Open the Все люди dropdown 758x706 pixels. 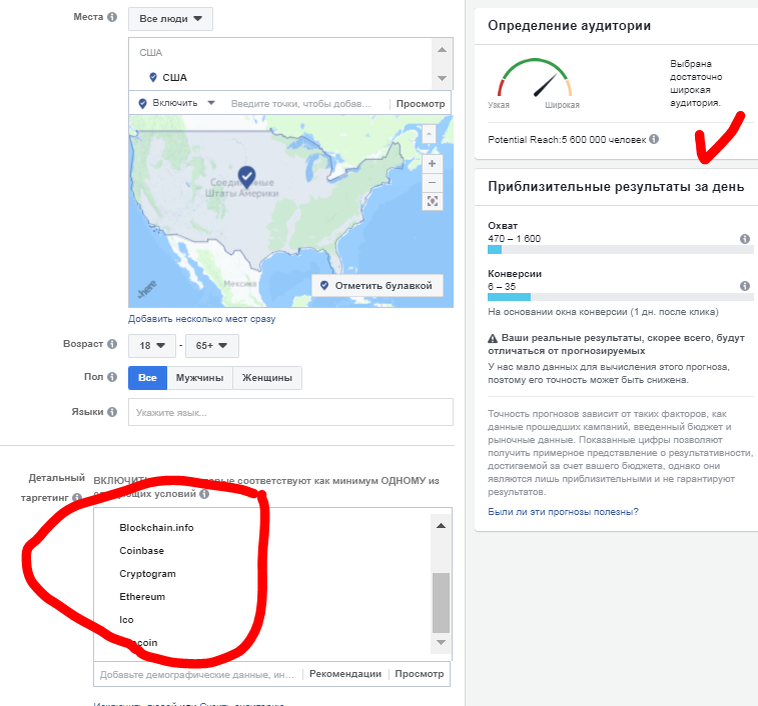tap(170, 19)
